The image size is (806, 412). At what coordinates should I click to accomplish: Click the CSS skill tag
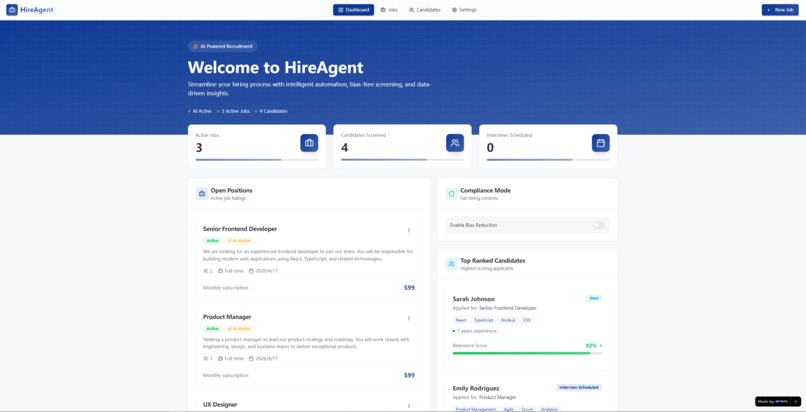(x=527, y=320)
